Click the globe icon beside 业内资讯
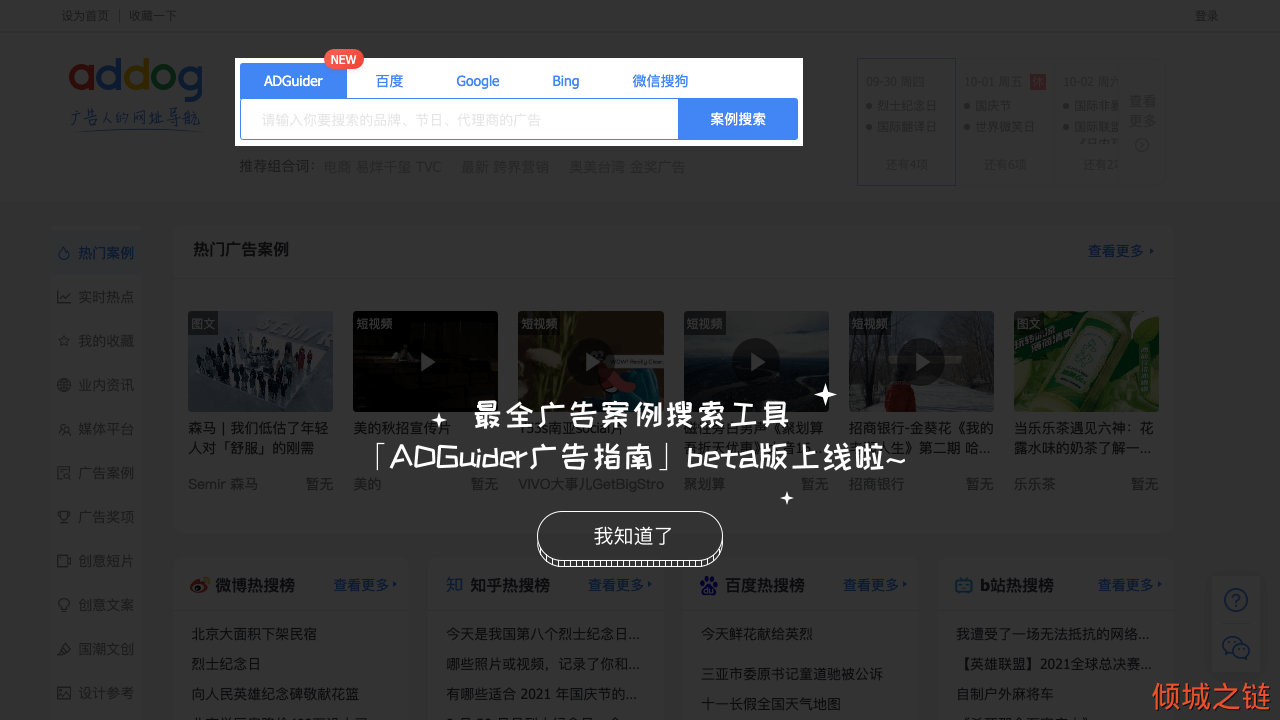This screenshot has width=1280, height=720. point(64,385)
